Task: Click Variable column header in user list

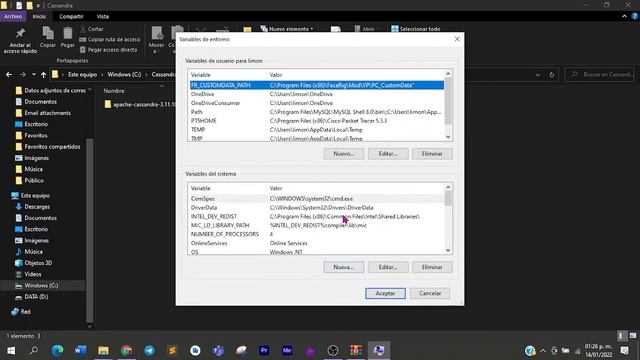Action: click(227, 75)
